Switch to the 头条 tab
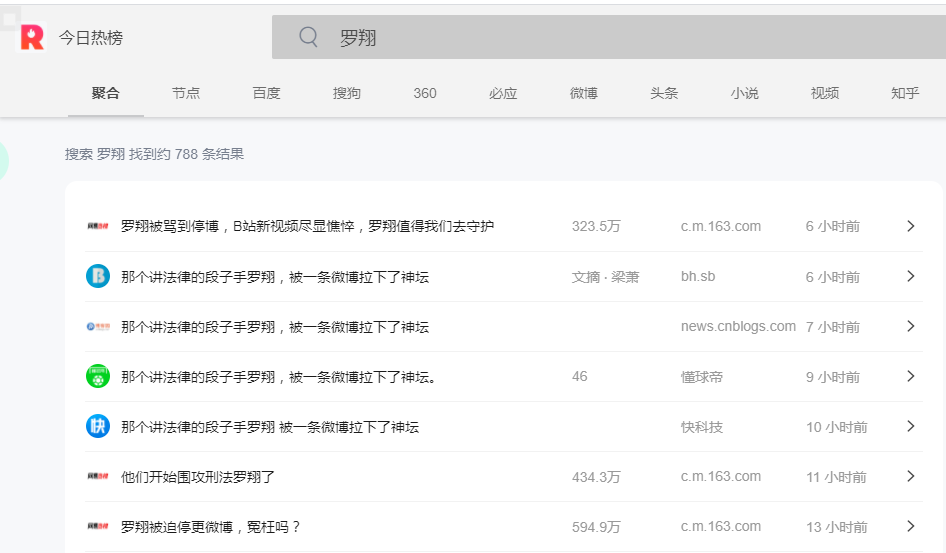Viewport: 946px width, 553px height. click(x=664, y=93)
